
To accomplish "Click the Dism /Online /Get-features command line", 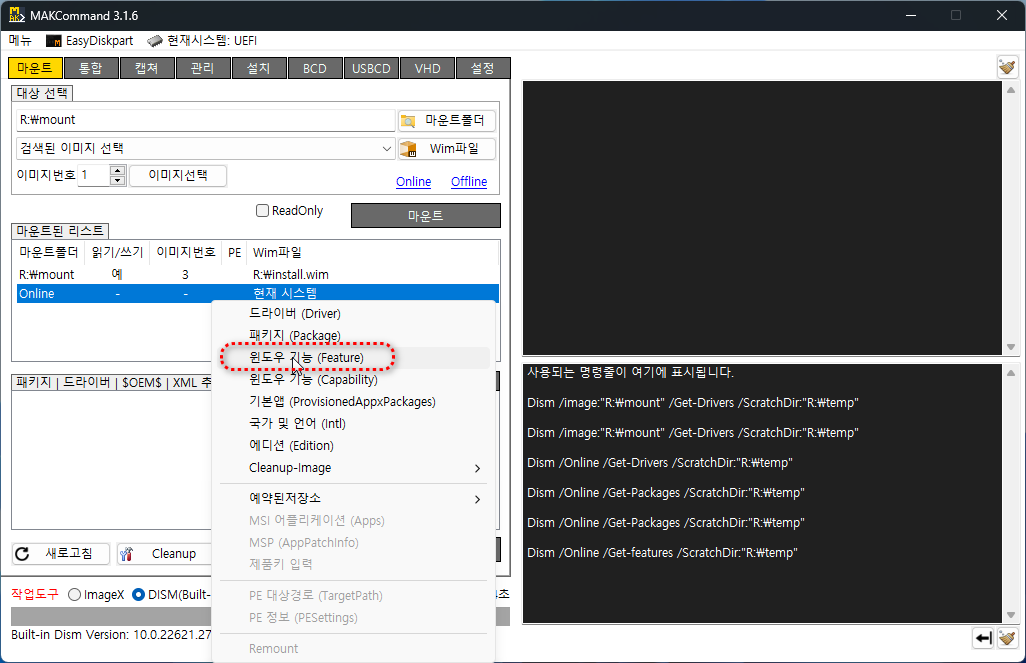I will pyautogui.click(x=662, y=553).
